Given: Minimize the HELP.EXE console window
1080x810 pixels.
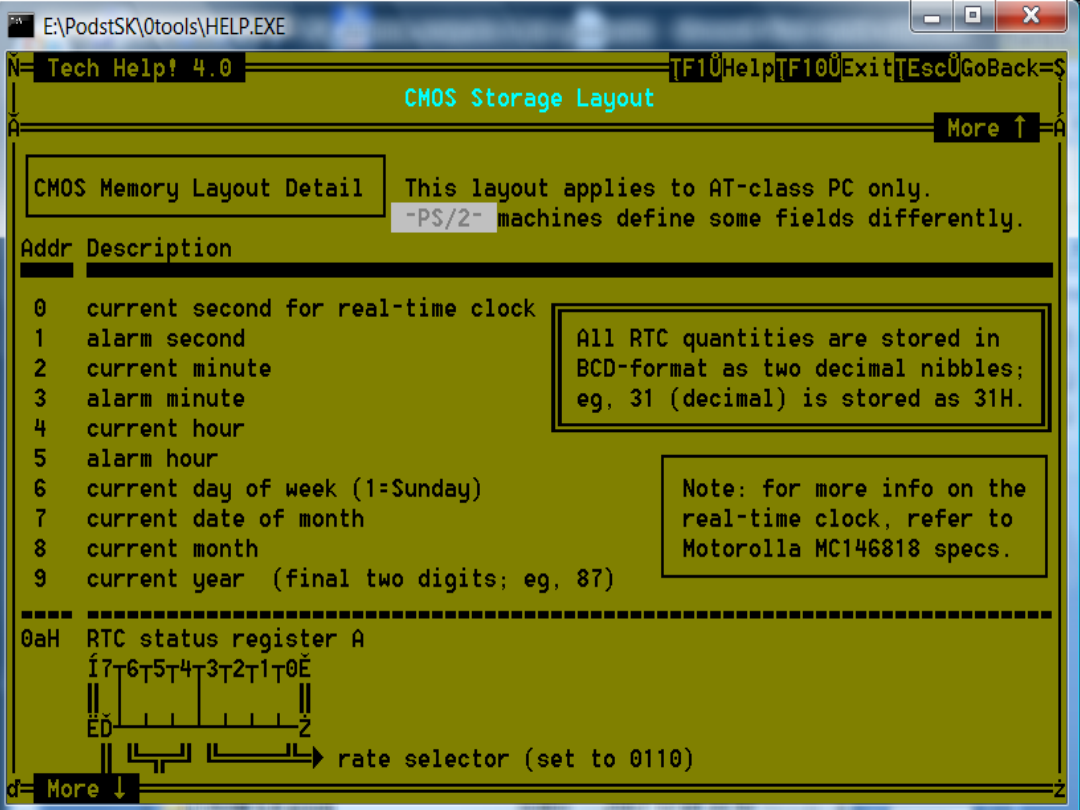Looking at the screenshot, I should [x=933, y=18].
